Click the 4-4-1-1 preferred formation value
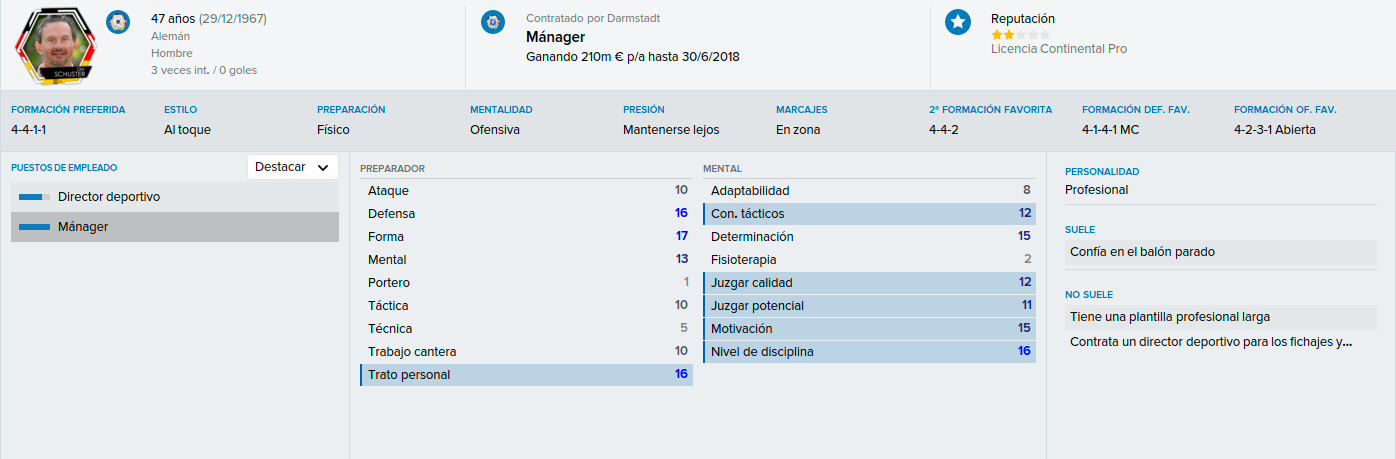 [29, 130]
